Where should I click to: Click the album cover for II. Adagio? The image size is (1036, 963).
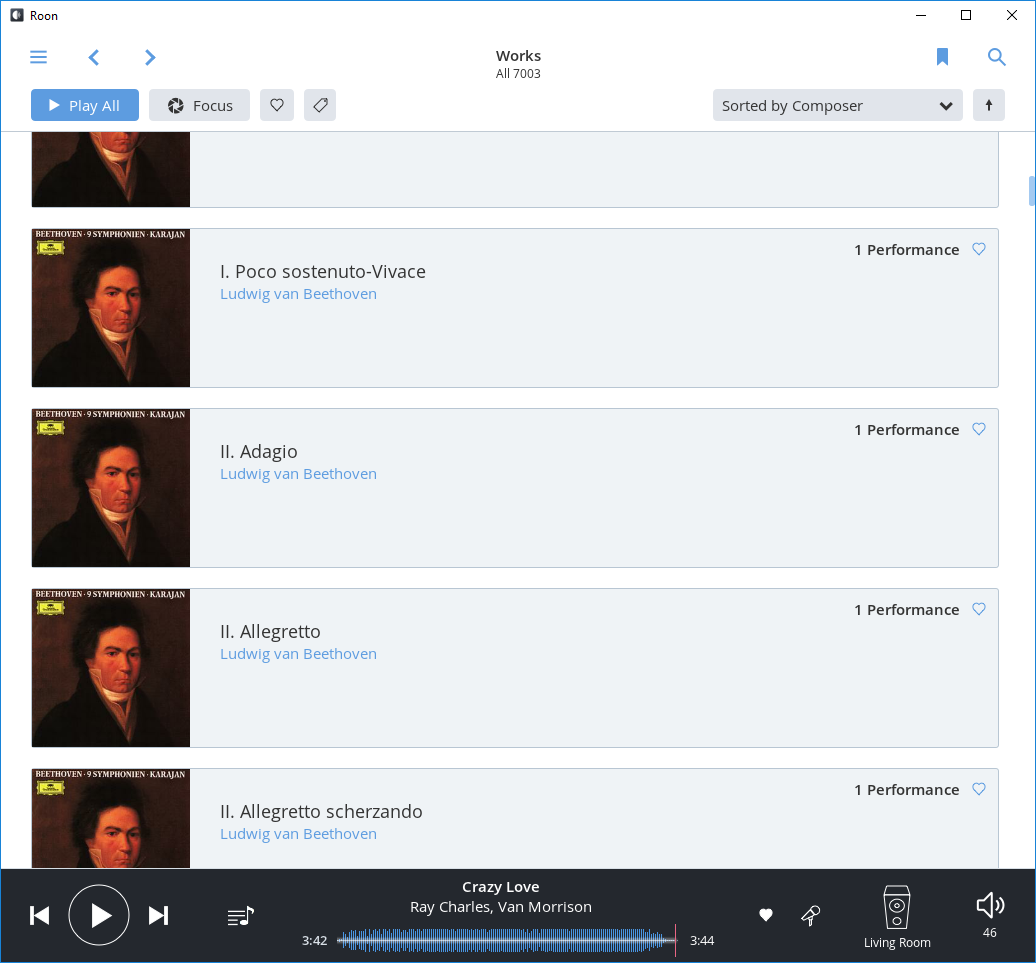[111, 488]
